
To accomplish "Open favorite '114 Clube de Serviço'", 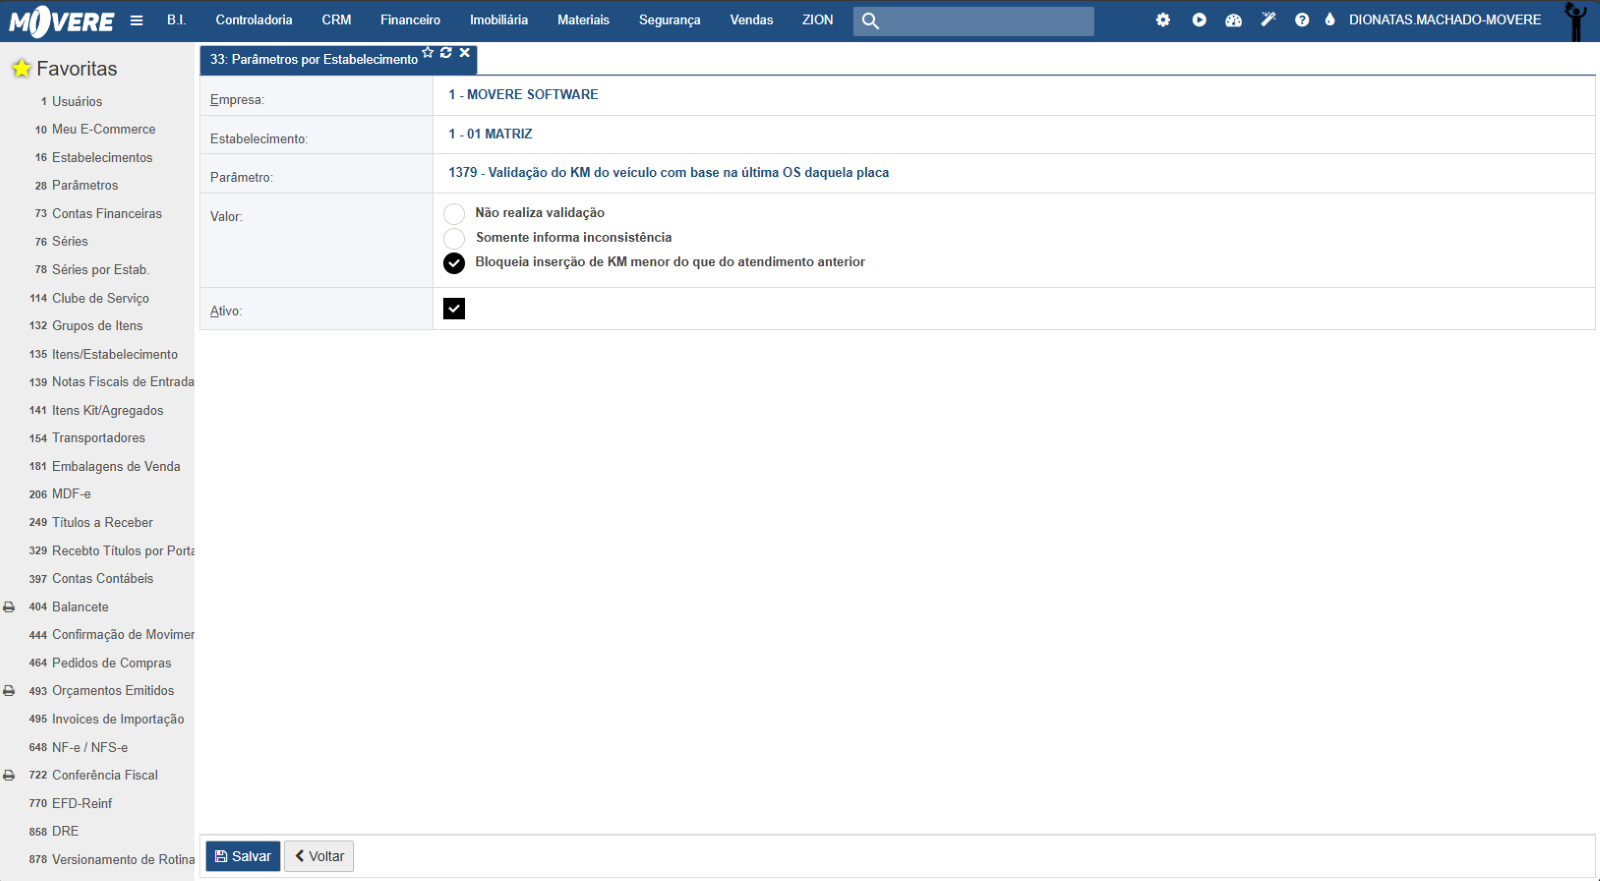I will pos(89,298).
